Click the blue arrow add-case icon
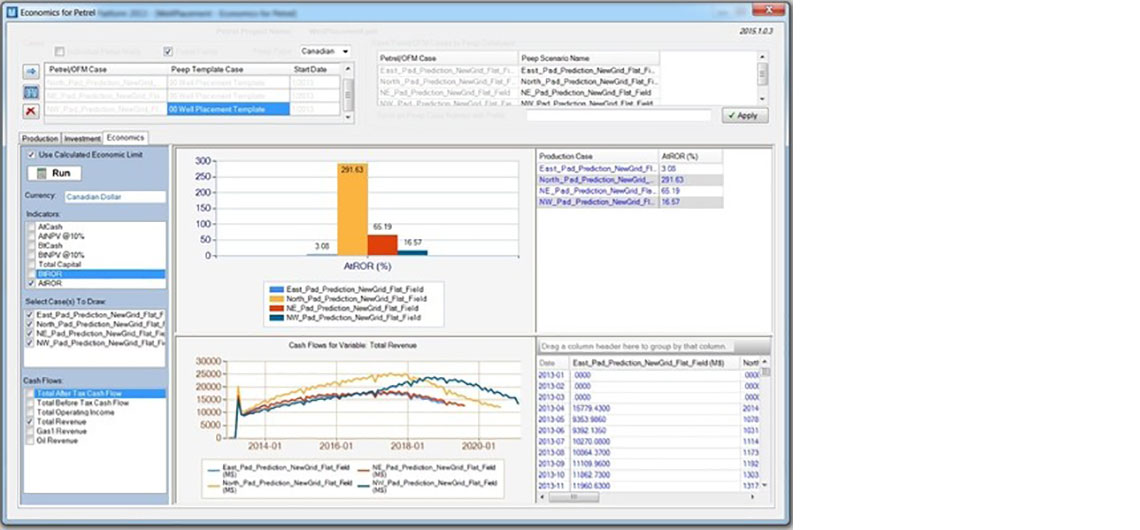This screenshot has height=530, width=1140. point(31,72)
